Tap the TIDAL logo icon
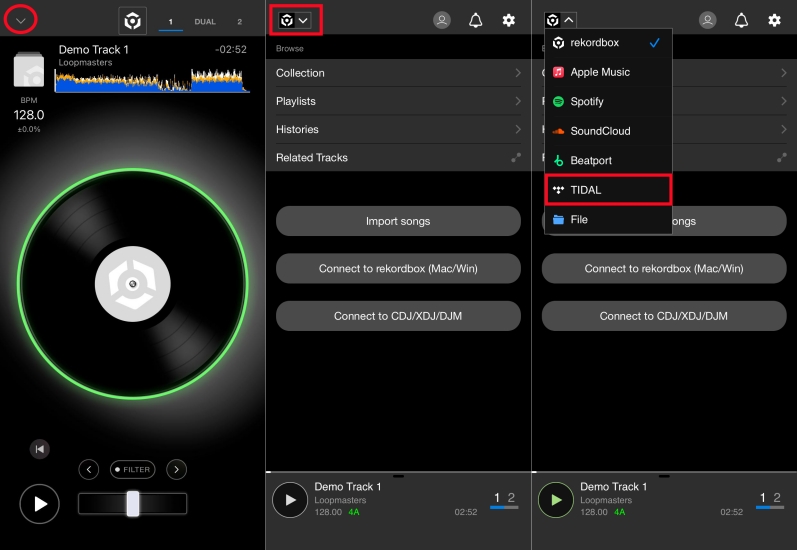Image resolution: width=797 pixels, height=550 pixels. tap(558, 190)
